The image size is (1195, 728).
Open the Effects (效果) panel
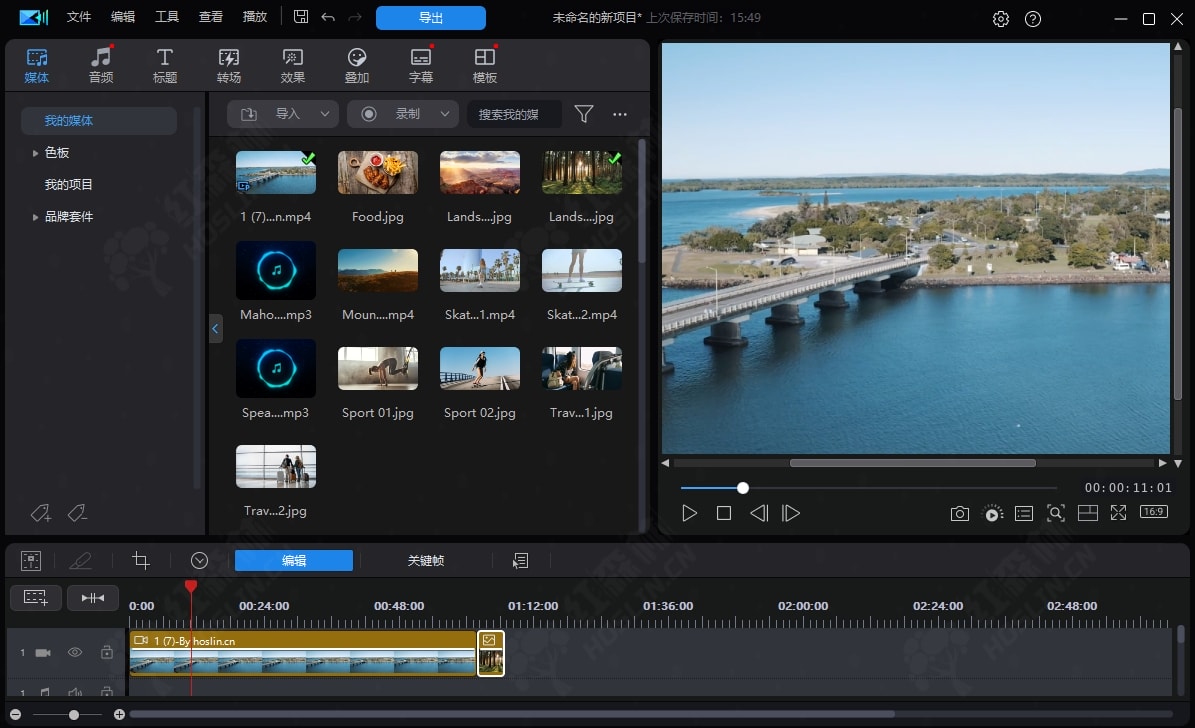point(293,65)
